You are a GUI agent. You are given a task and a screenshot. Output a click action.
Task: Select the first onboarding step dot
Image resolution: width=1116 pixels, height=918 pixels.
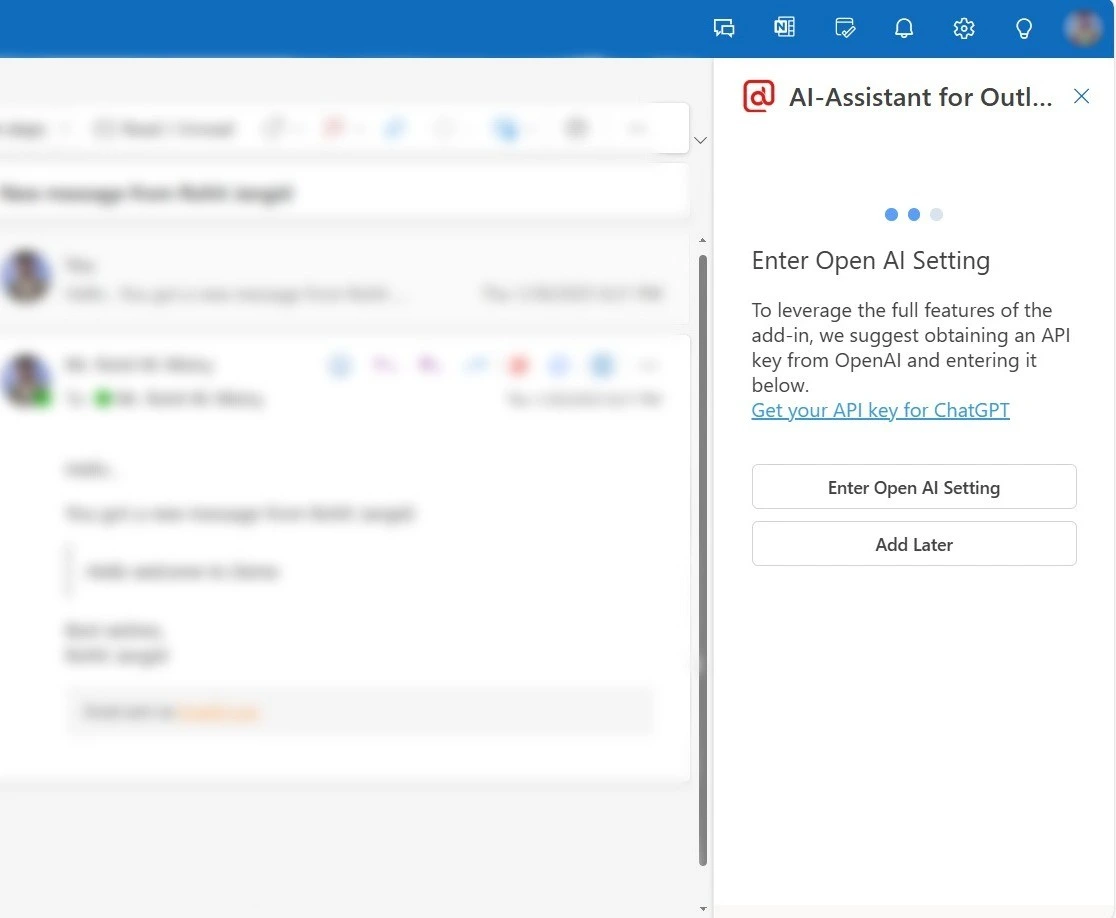click(891, 214)
